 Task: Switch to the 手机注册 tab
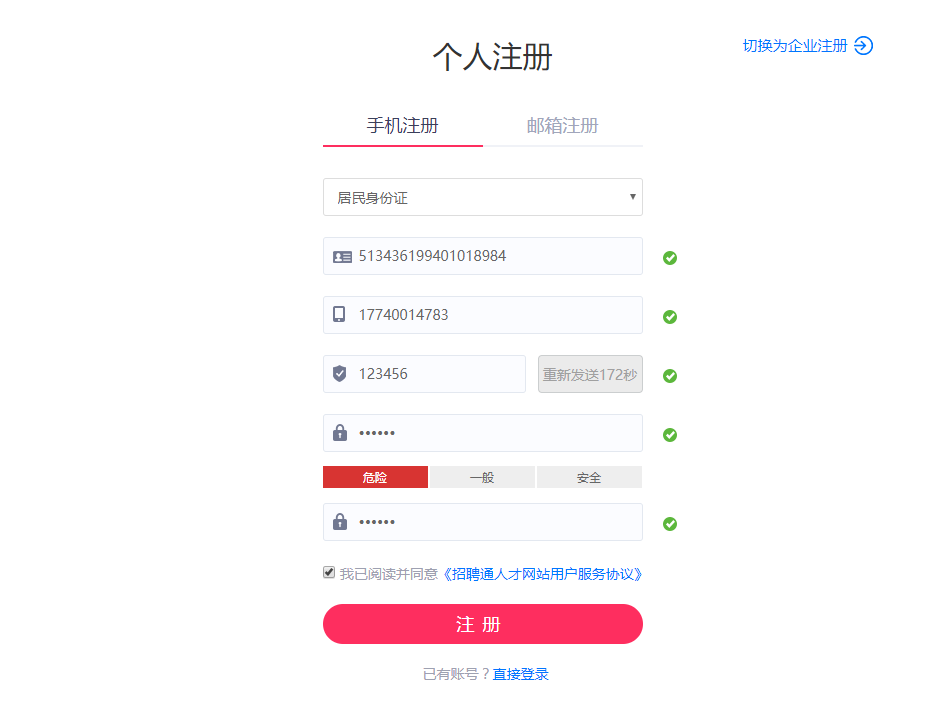(x=402, y=126)
